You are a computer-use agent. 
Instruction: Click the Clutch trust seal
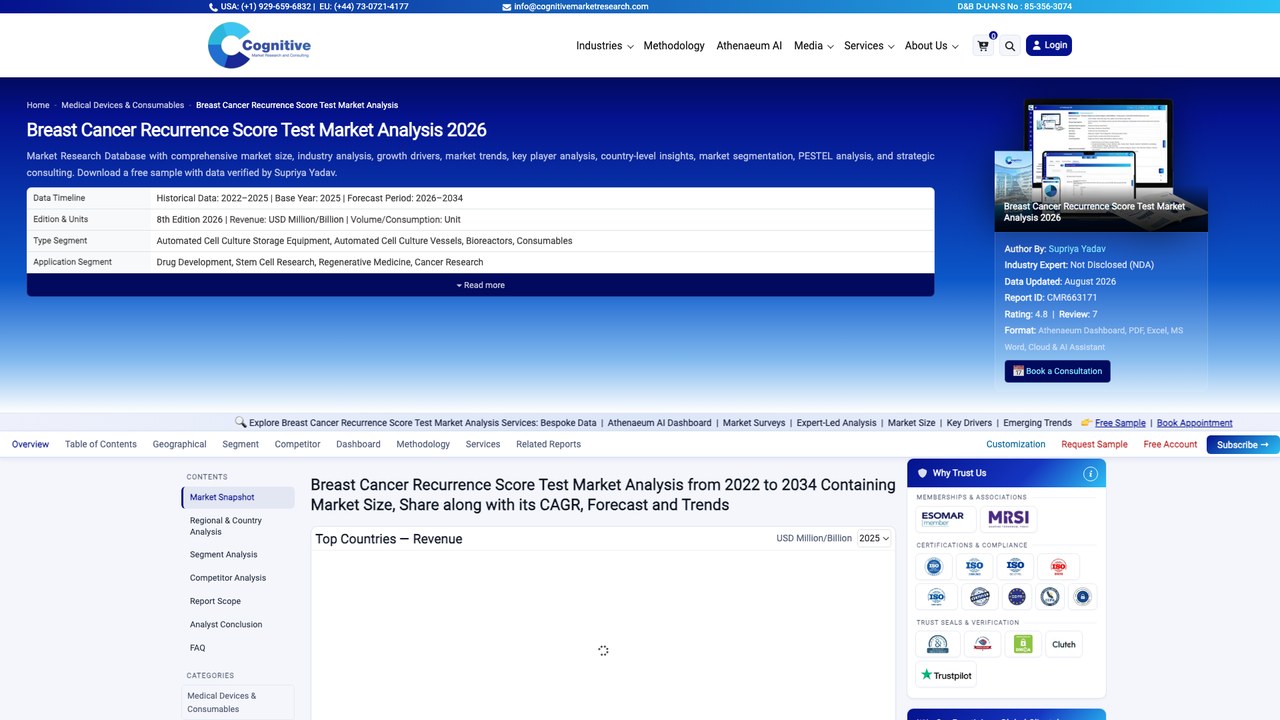(x=1064, y=644)
